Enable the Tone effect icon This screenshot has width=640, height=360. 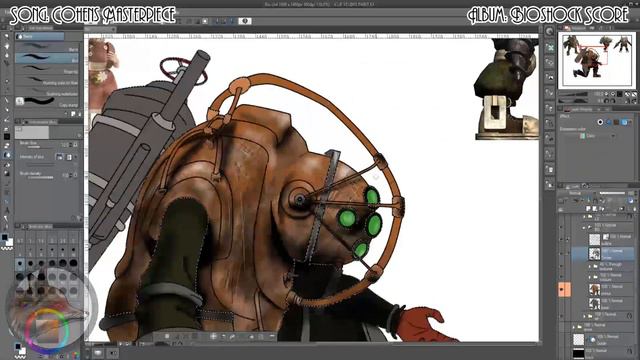(608, 122)
